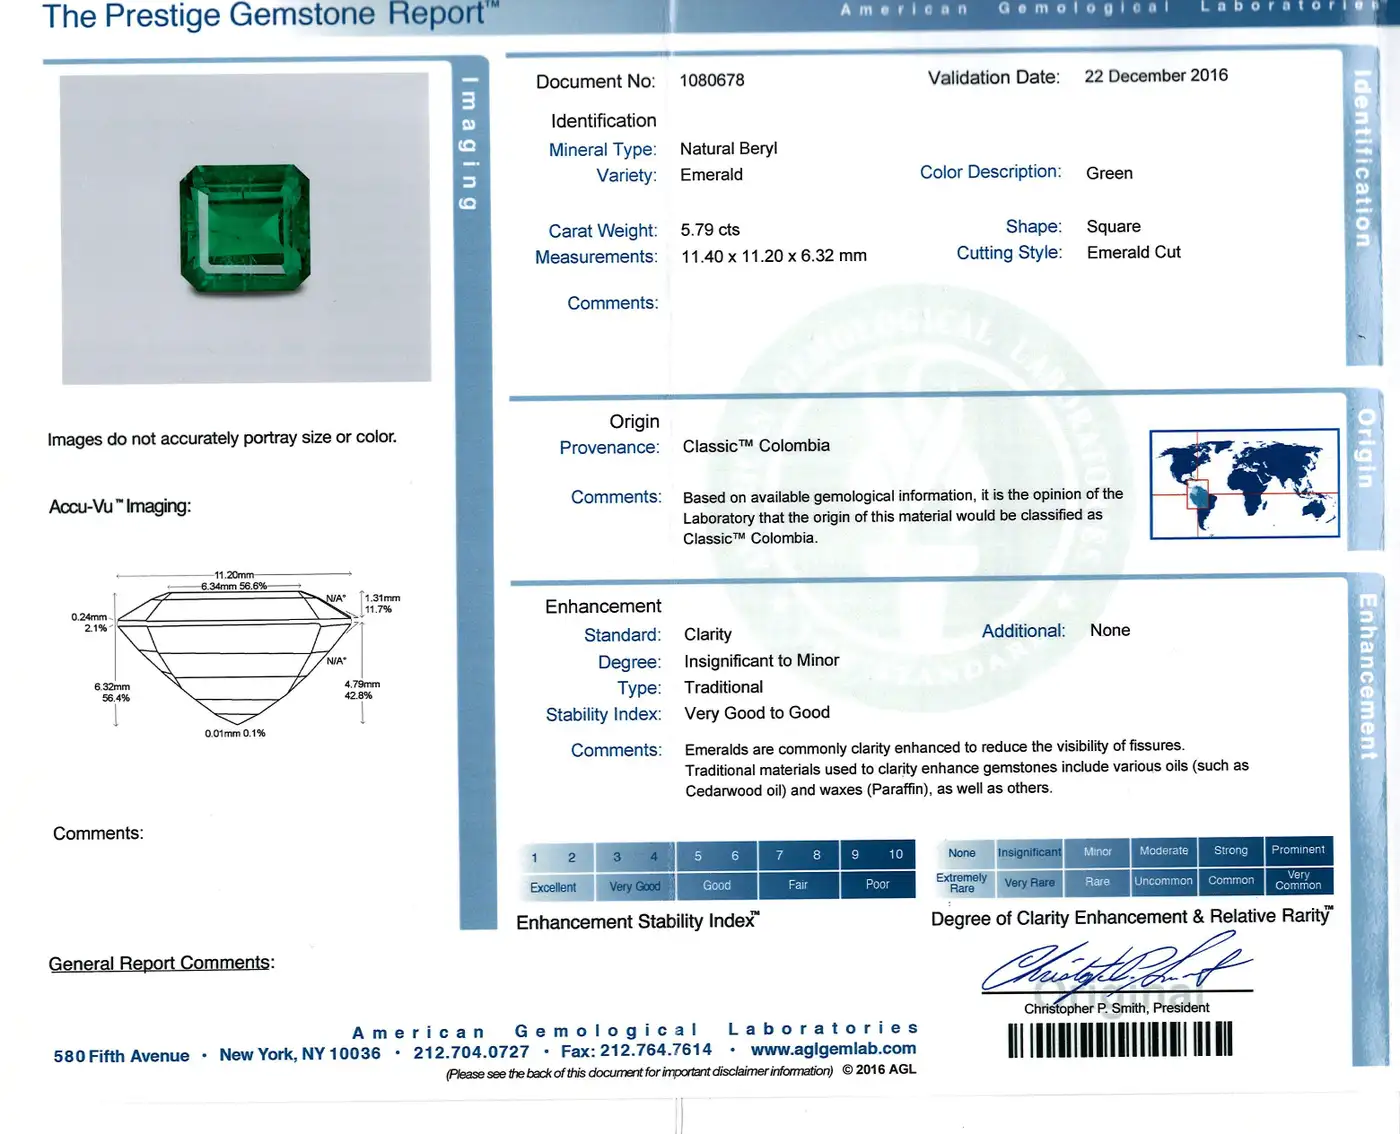The image size is (1400, 1134).
Task: Click measurements 11.40 x 11.20 x 6.32 mm
Action: coord(774,256)
